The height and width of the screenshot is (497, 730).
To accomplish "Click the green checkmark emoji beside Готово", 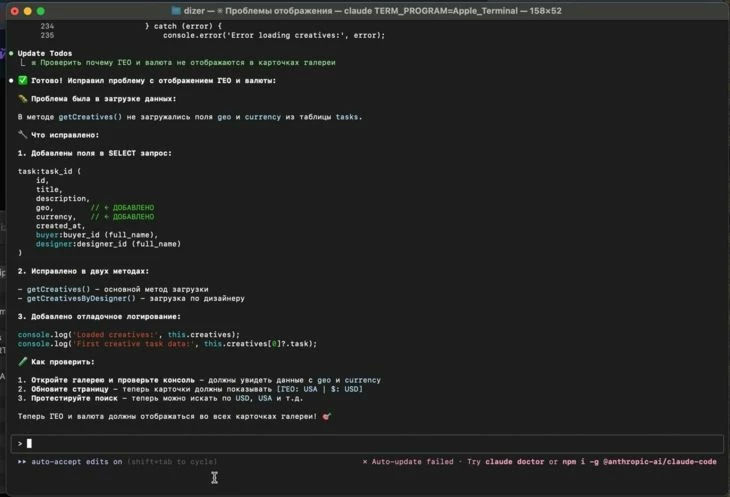I will click(x=23, y=80).
